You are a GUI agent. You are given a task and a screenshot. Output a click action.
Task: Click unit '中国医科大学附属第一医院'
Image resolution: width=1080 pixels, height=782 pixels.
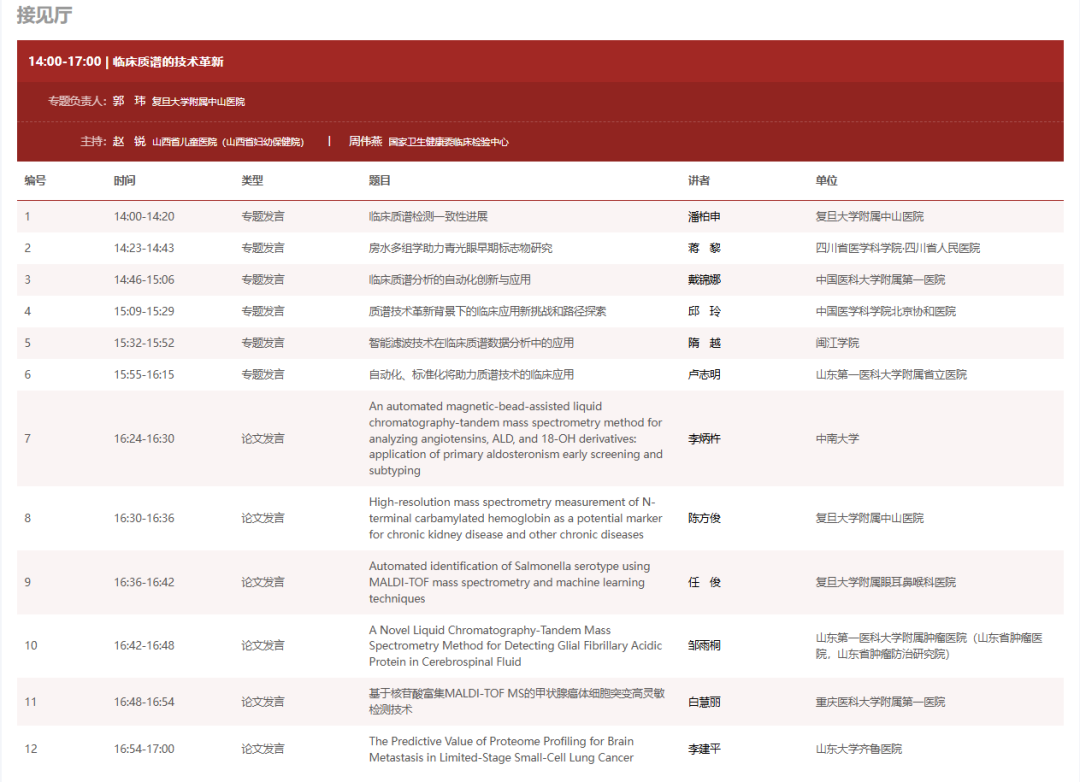coord(880,280)
